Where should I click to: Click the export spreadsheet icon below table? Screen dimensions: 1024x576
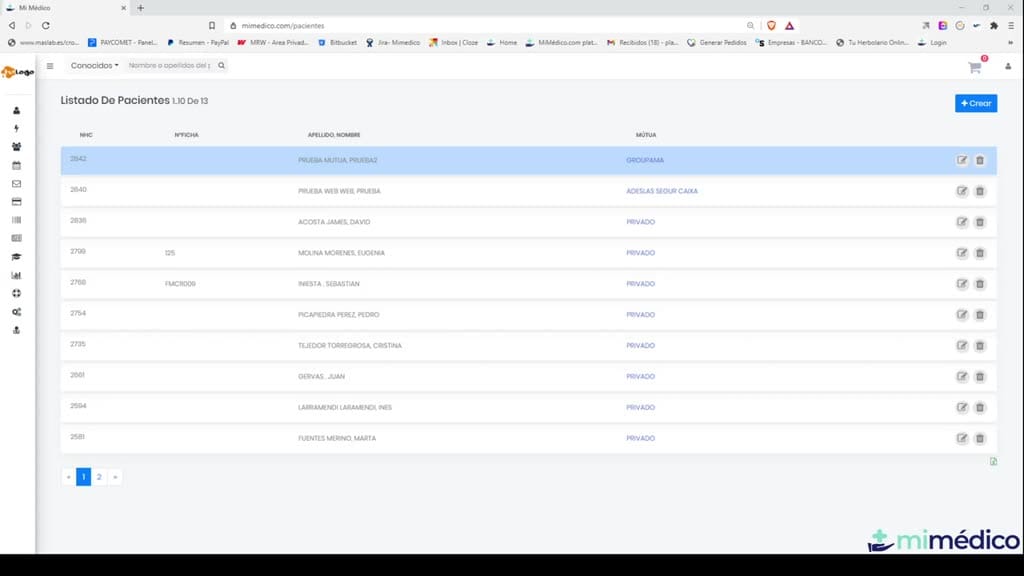click(993, 462)
